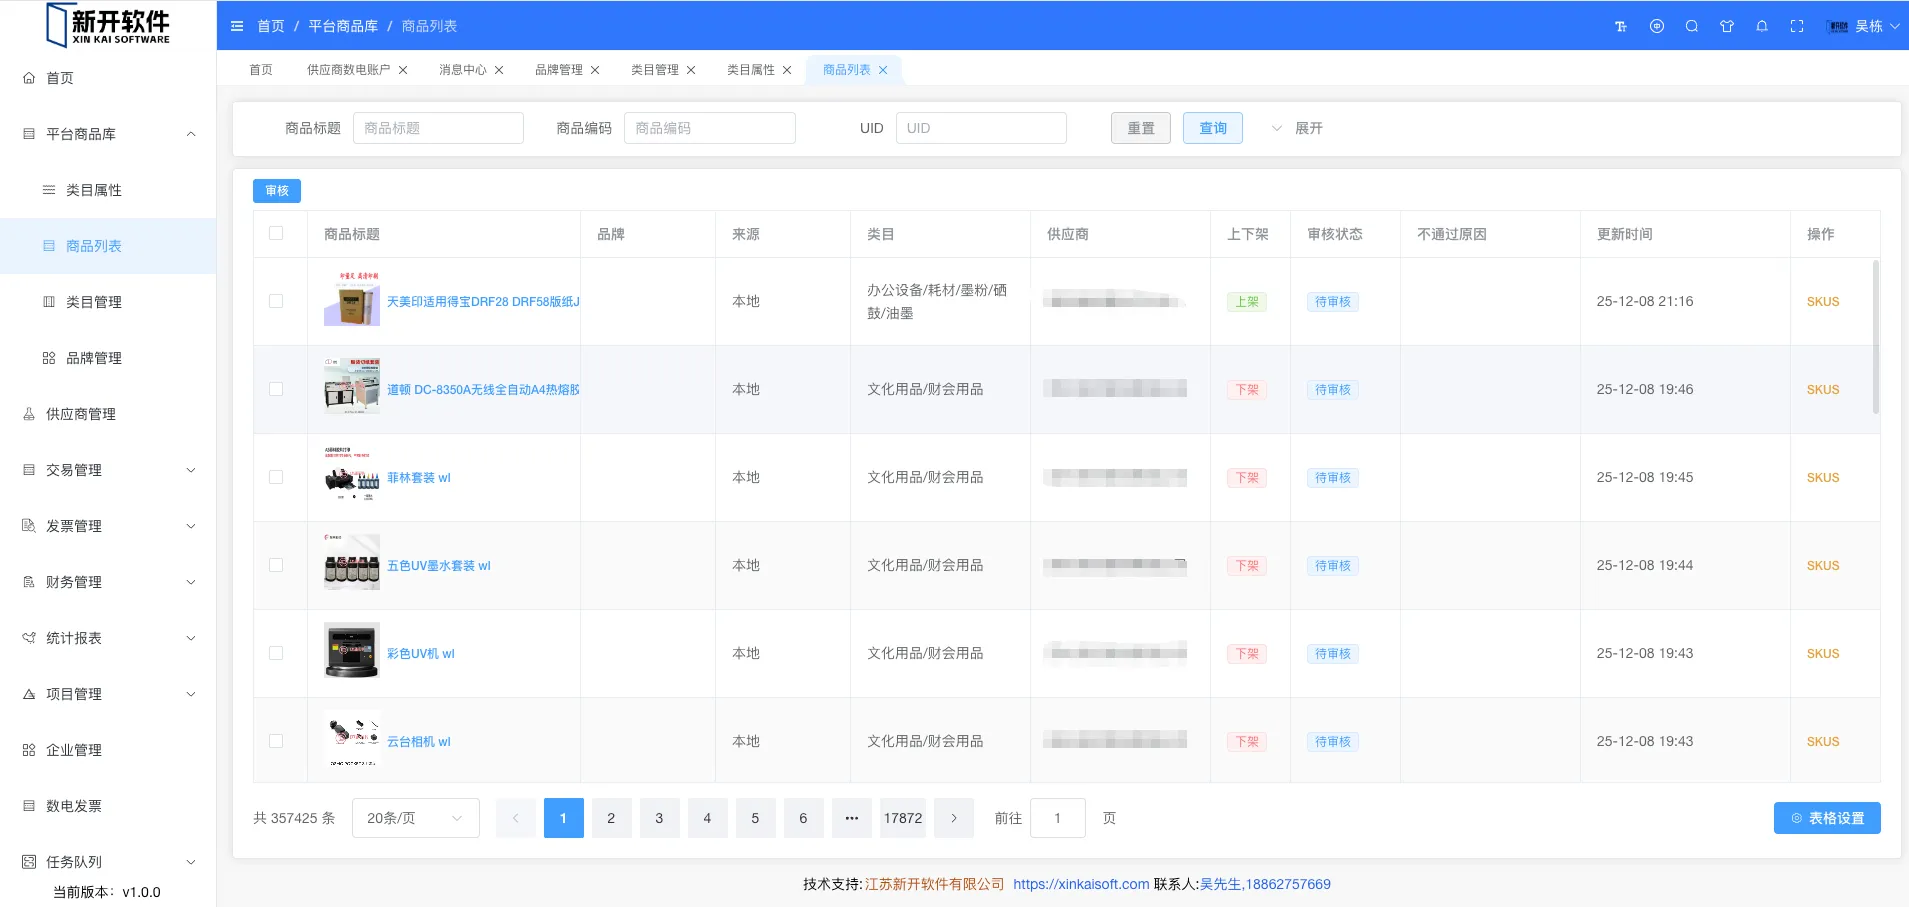
Task: Focus the 商品编码 input field
Action: [709, 128]
